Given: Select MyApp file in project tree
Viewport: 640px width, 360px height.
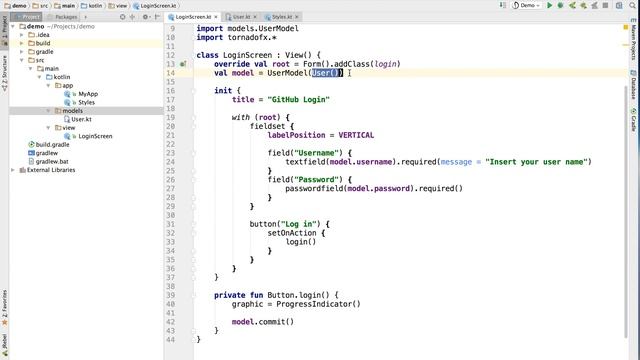Looking at the screenshot, I should coord(88,94).
